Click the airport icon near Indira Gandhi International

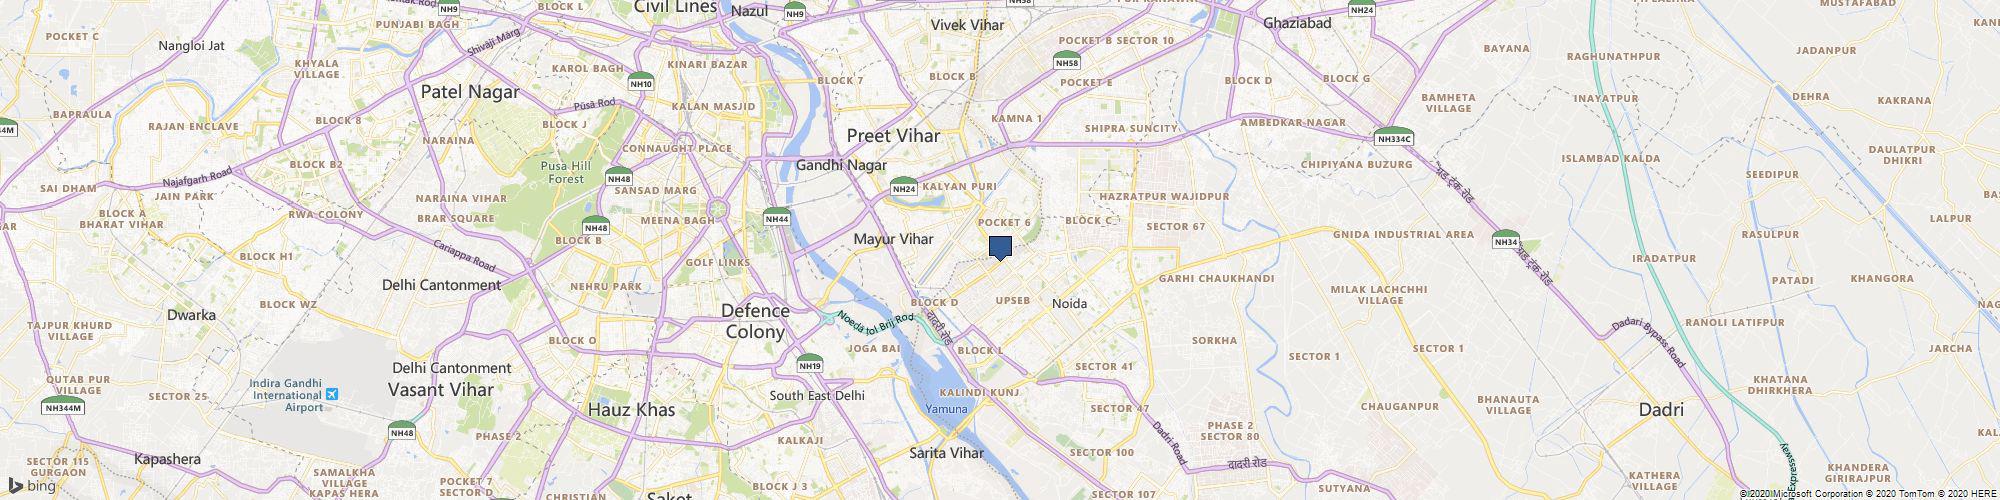pos(332,393)
